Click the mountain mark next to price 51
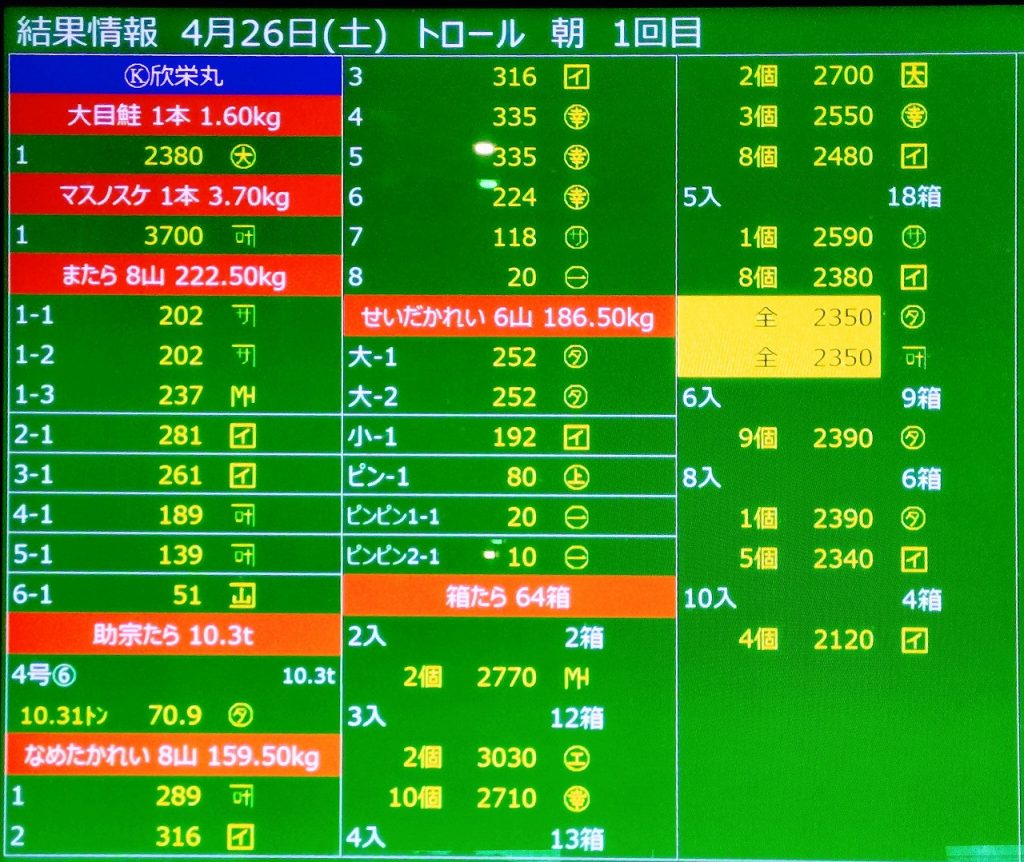This screenshot has height=862, width=1024. 241,596
